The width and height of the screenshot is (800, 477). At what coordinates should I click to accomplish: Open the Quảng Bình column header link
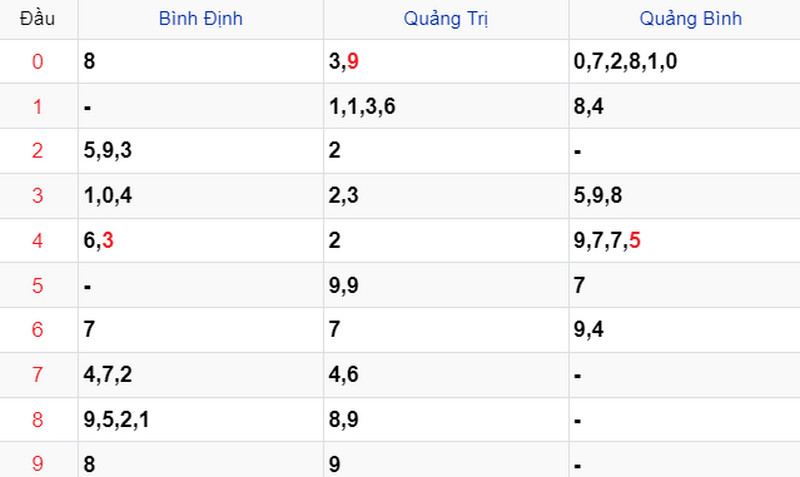pyautogui.click(x=690, y=19)
